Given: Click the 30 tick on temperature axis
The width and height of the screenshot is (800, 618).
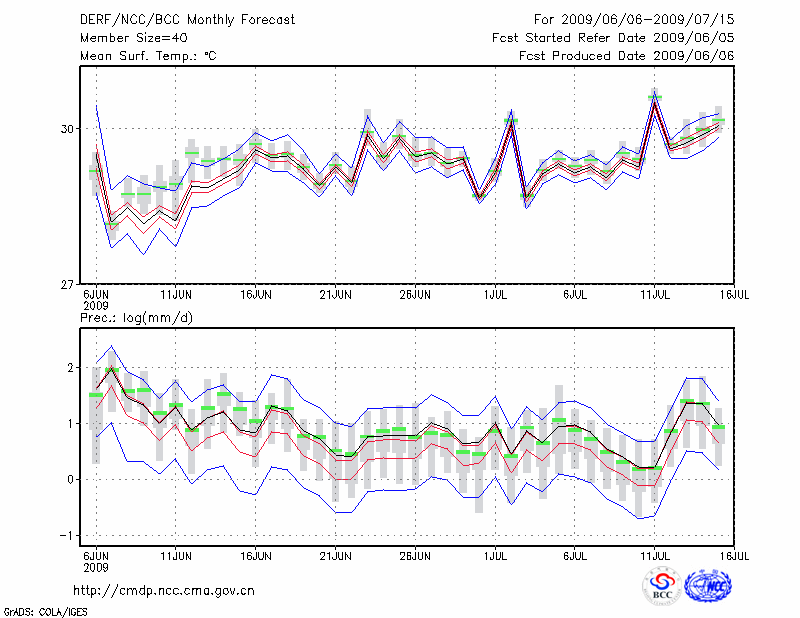Looking at the screenshot, I should 68,129.
